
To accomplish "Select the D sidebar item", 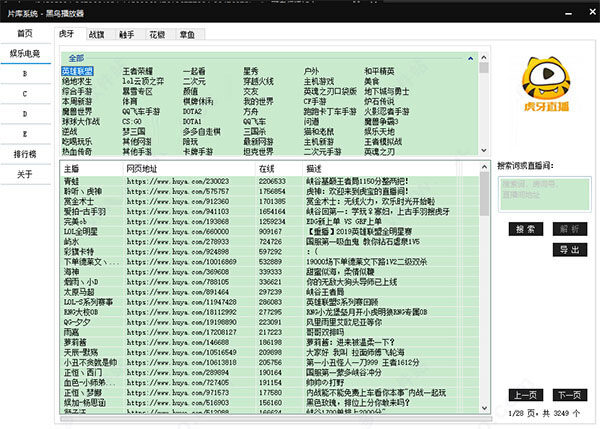I will pyautogui.click(x=25, y=114).
